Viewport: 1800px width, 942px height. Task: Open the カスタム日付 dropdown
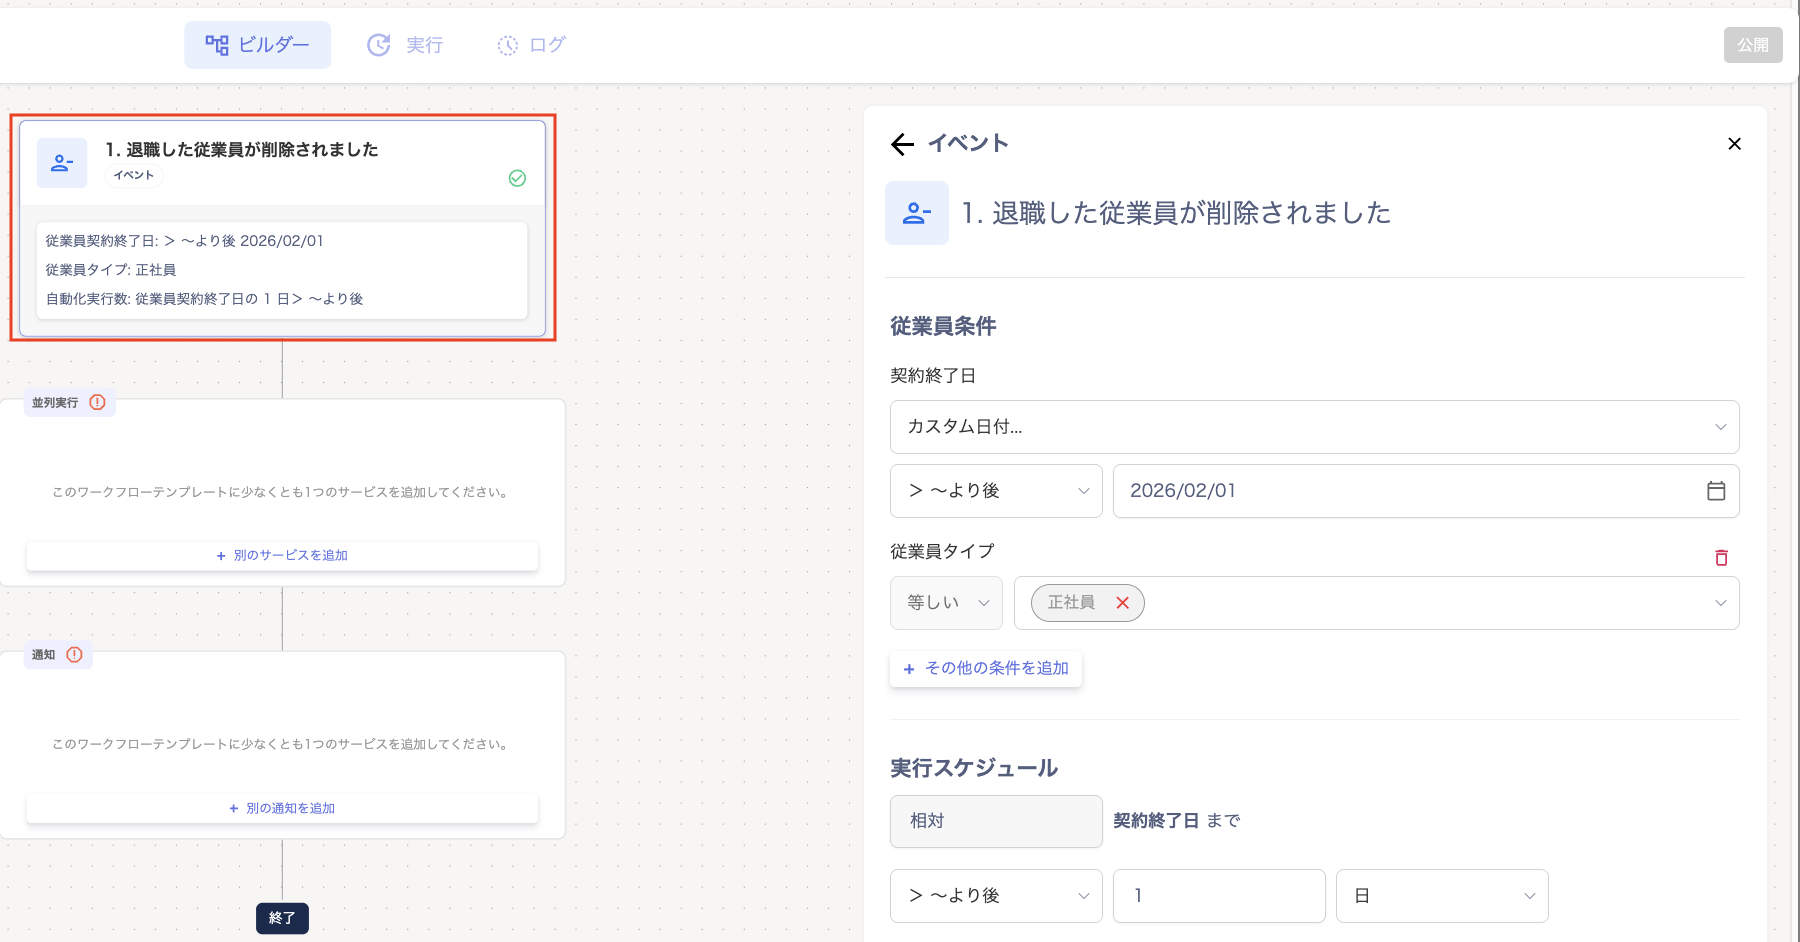pos(1314,427)
